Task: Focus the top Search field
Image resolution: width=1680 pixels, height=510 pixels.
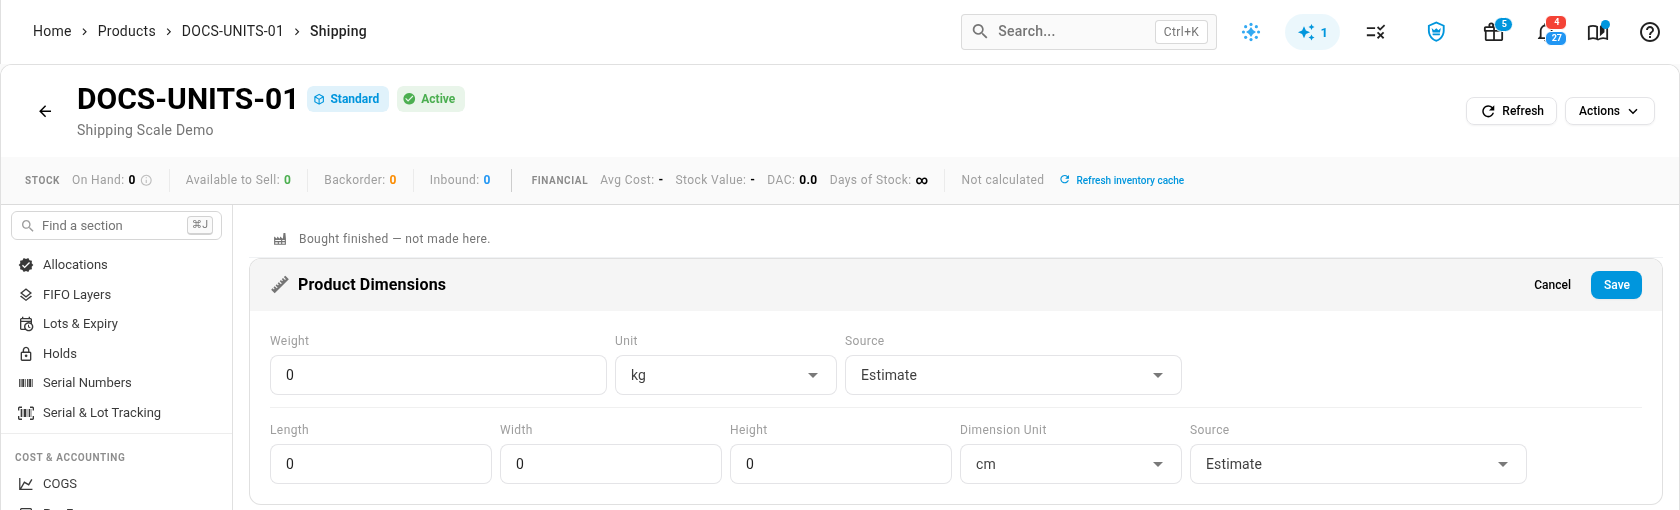Action: [x=1088, y=32]
